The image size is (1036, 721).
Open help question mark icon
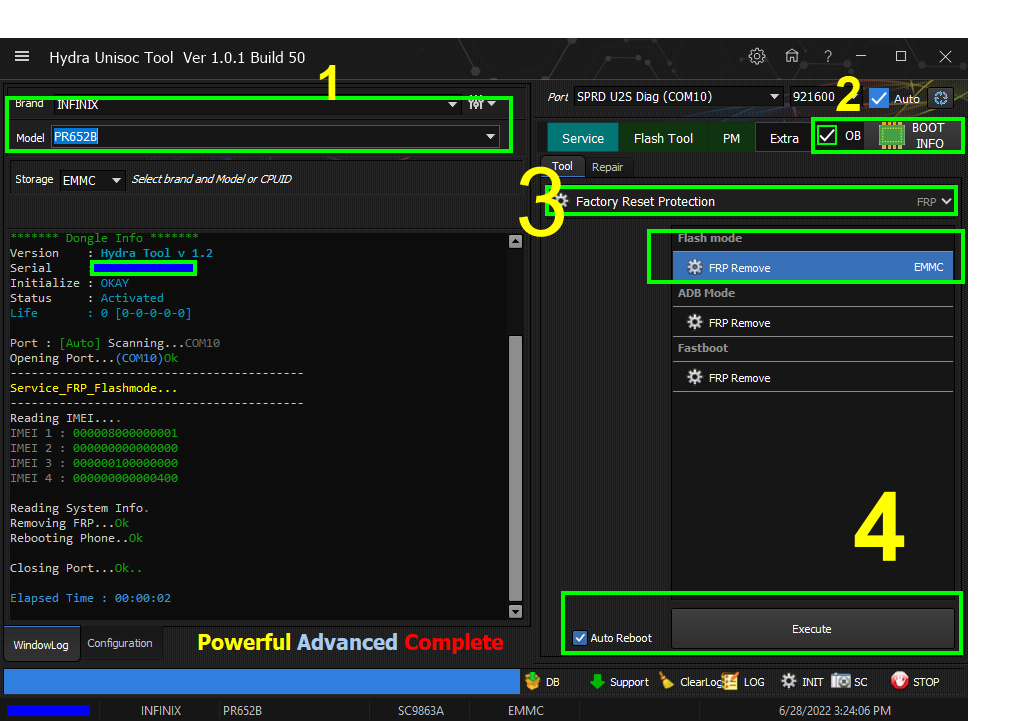[x=827, y=57]
